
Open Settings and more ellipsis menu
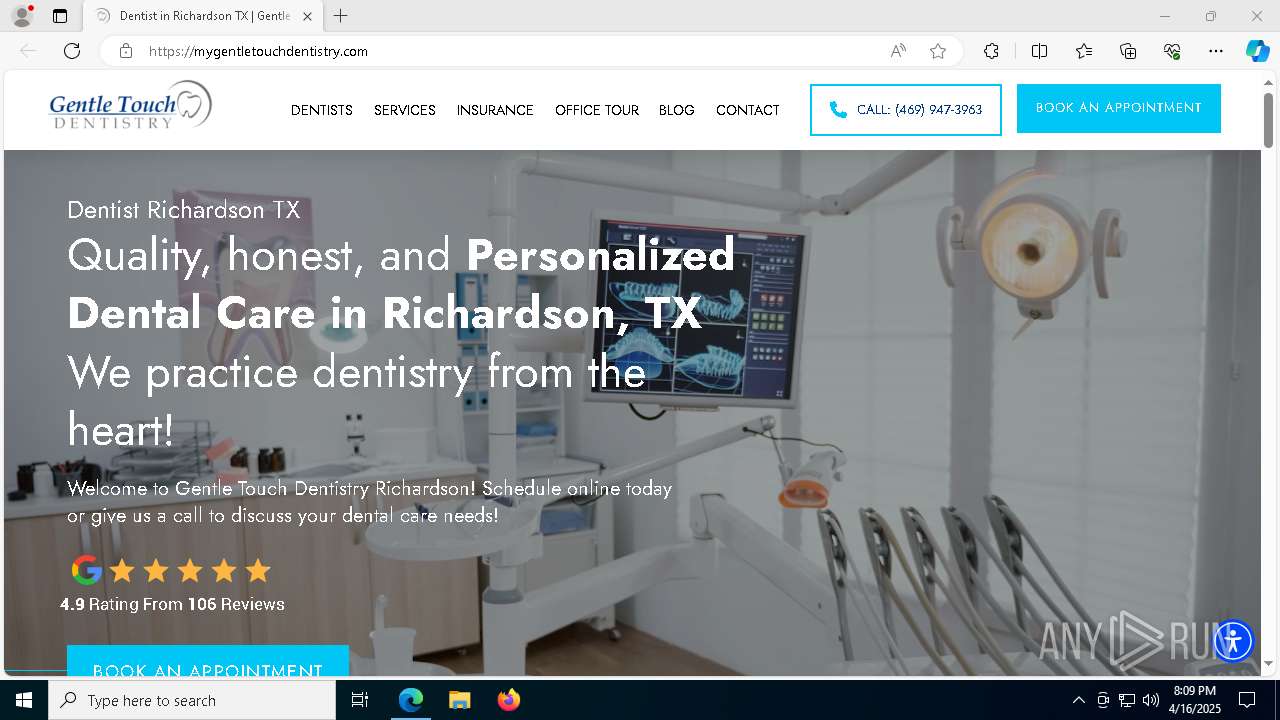pos(1216,51)
